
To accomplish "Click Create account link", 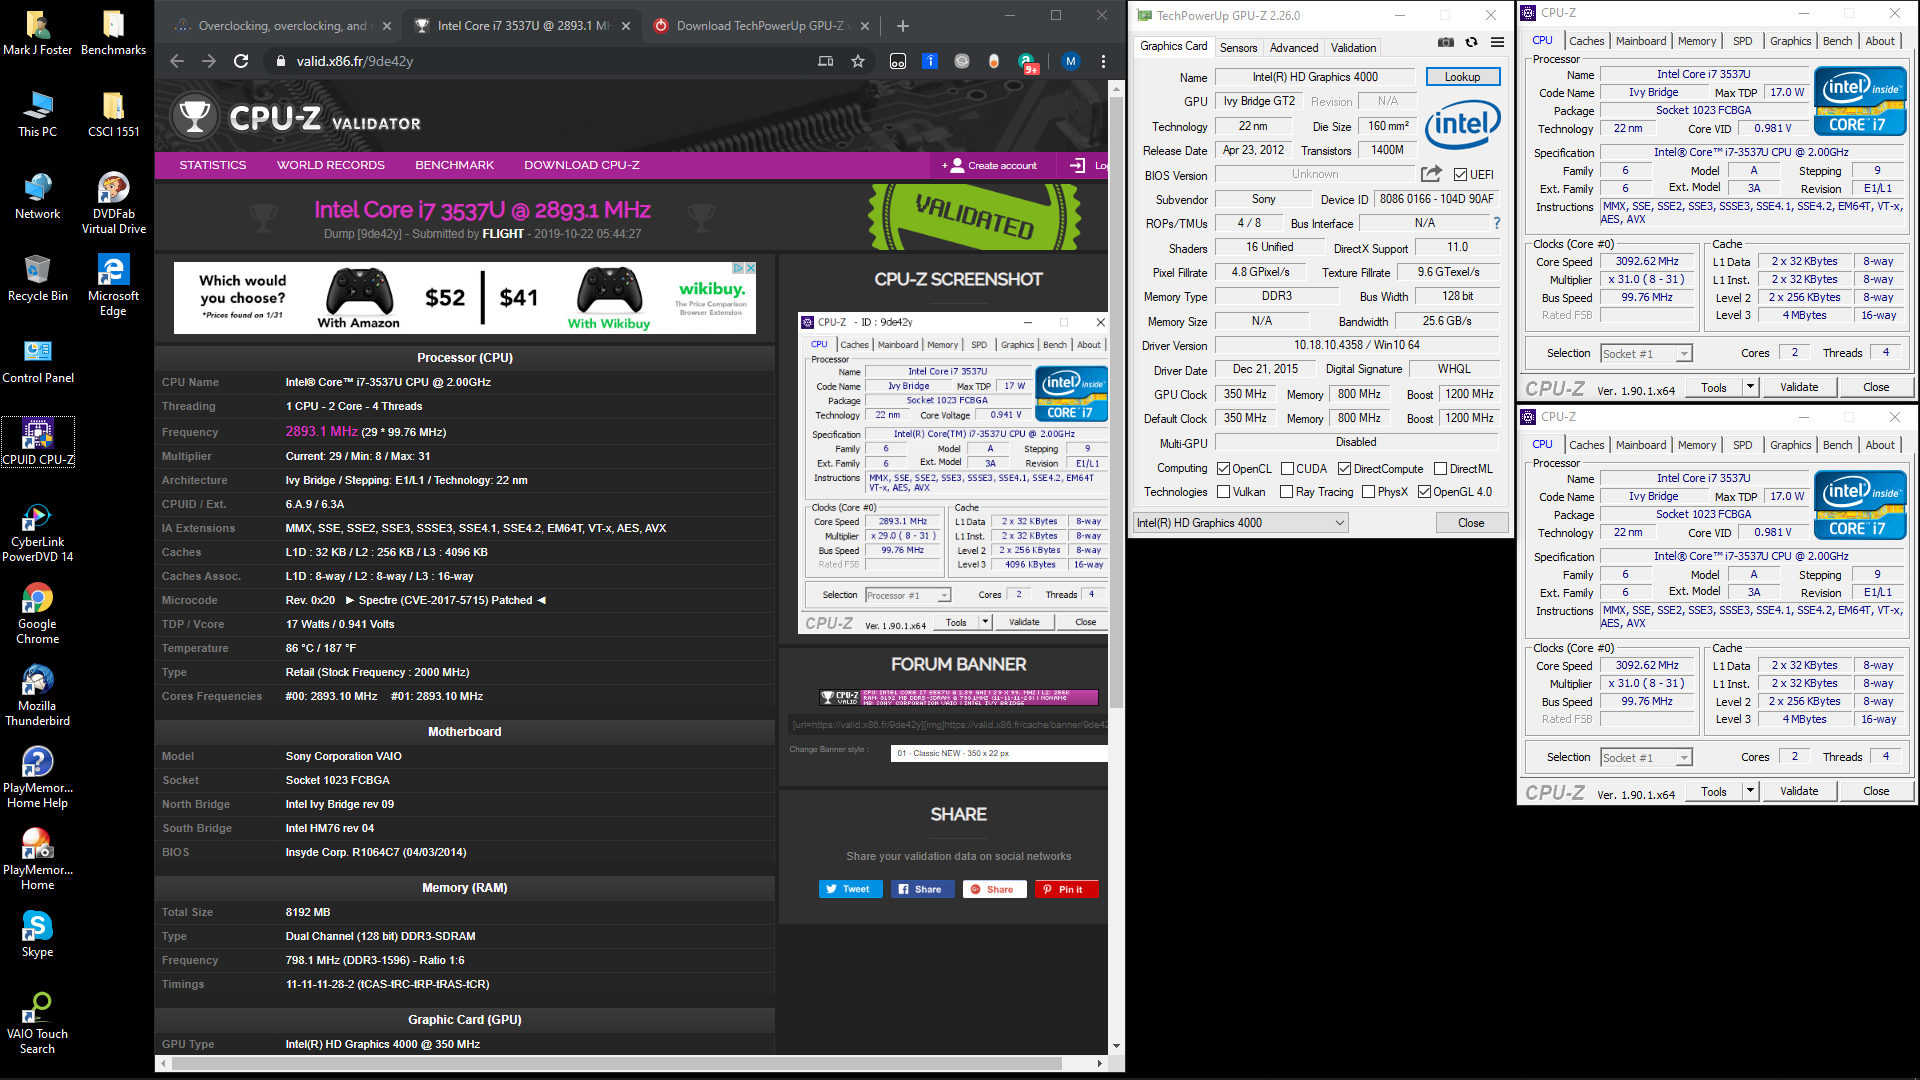I will 990,165.
